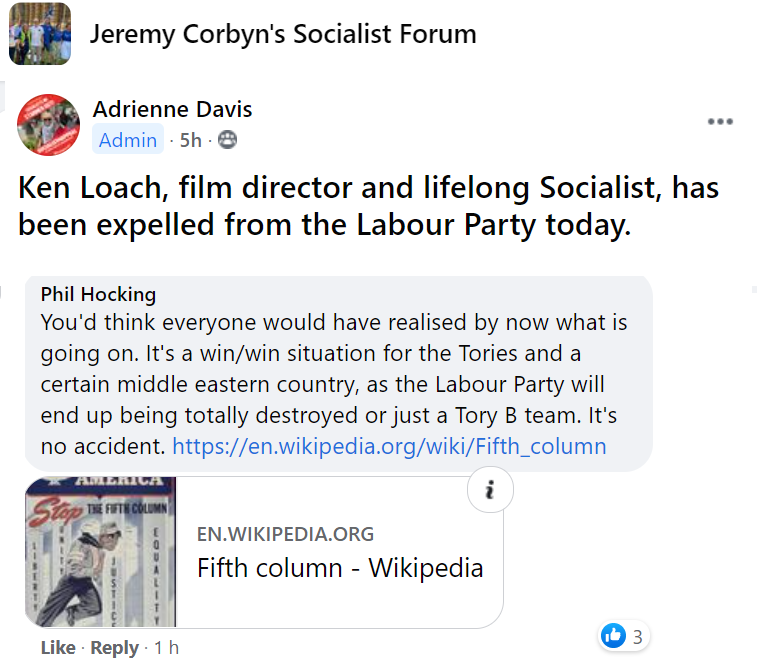The width and height of the screenshot is (757, 671).
Task: Click the info icon on the link preview
Action: click(x=490, y=490)
